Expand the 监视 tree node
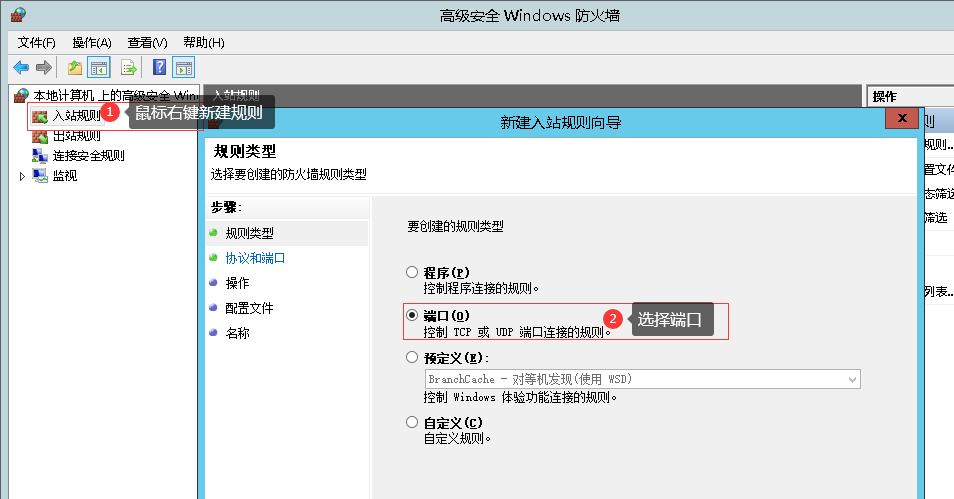Screen dimensions: 954x499 (x=23, y=176)
